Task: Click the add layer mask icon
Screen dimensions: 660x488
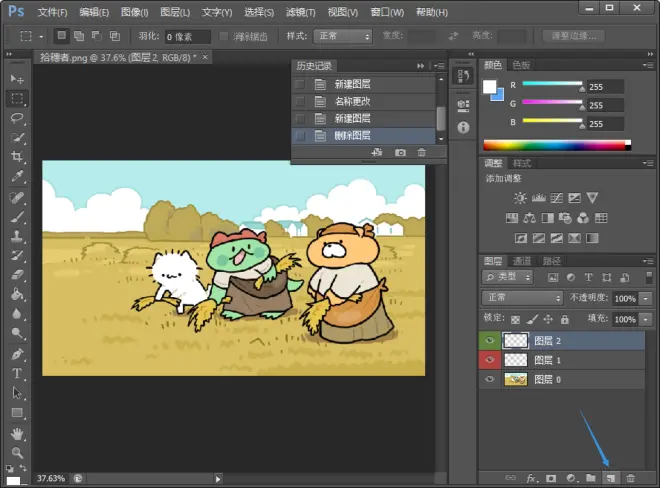Action: pyautogui.click(x=551, y=478)
